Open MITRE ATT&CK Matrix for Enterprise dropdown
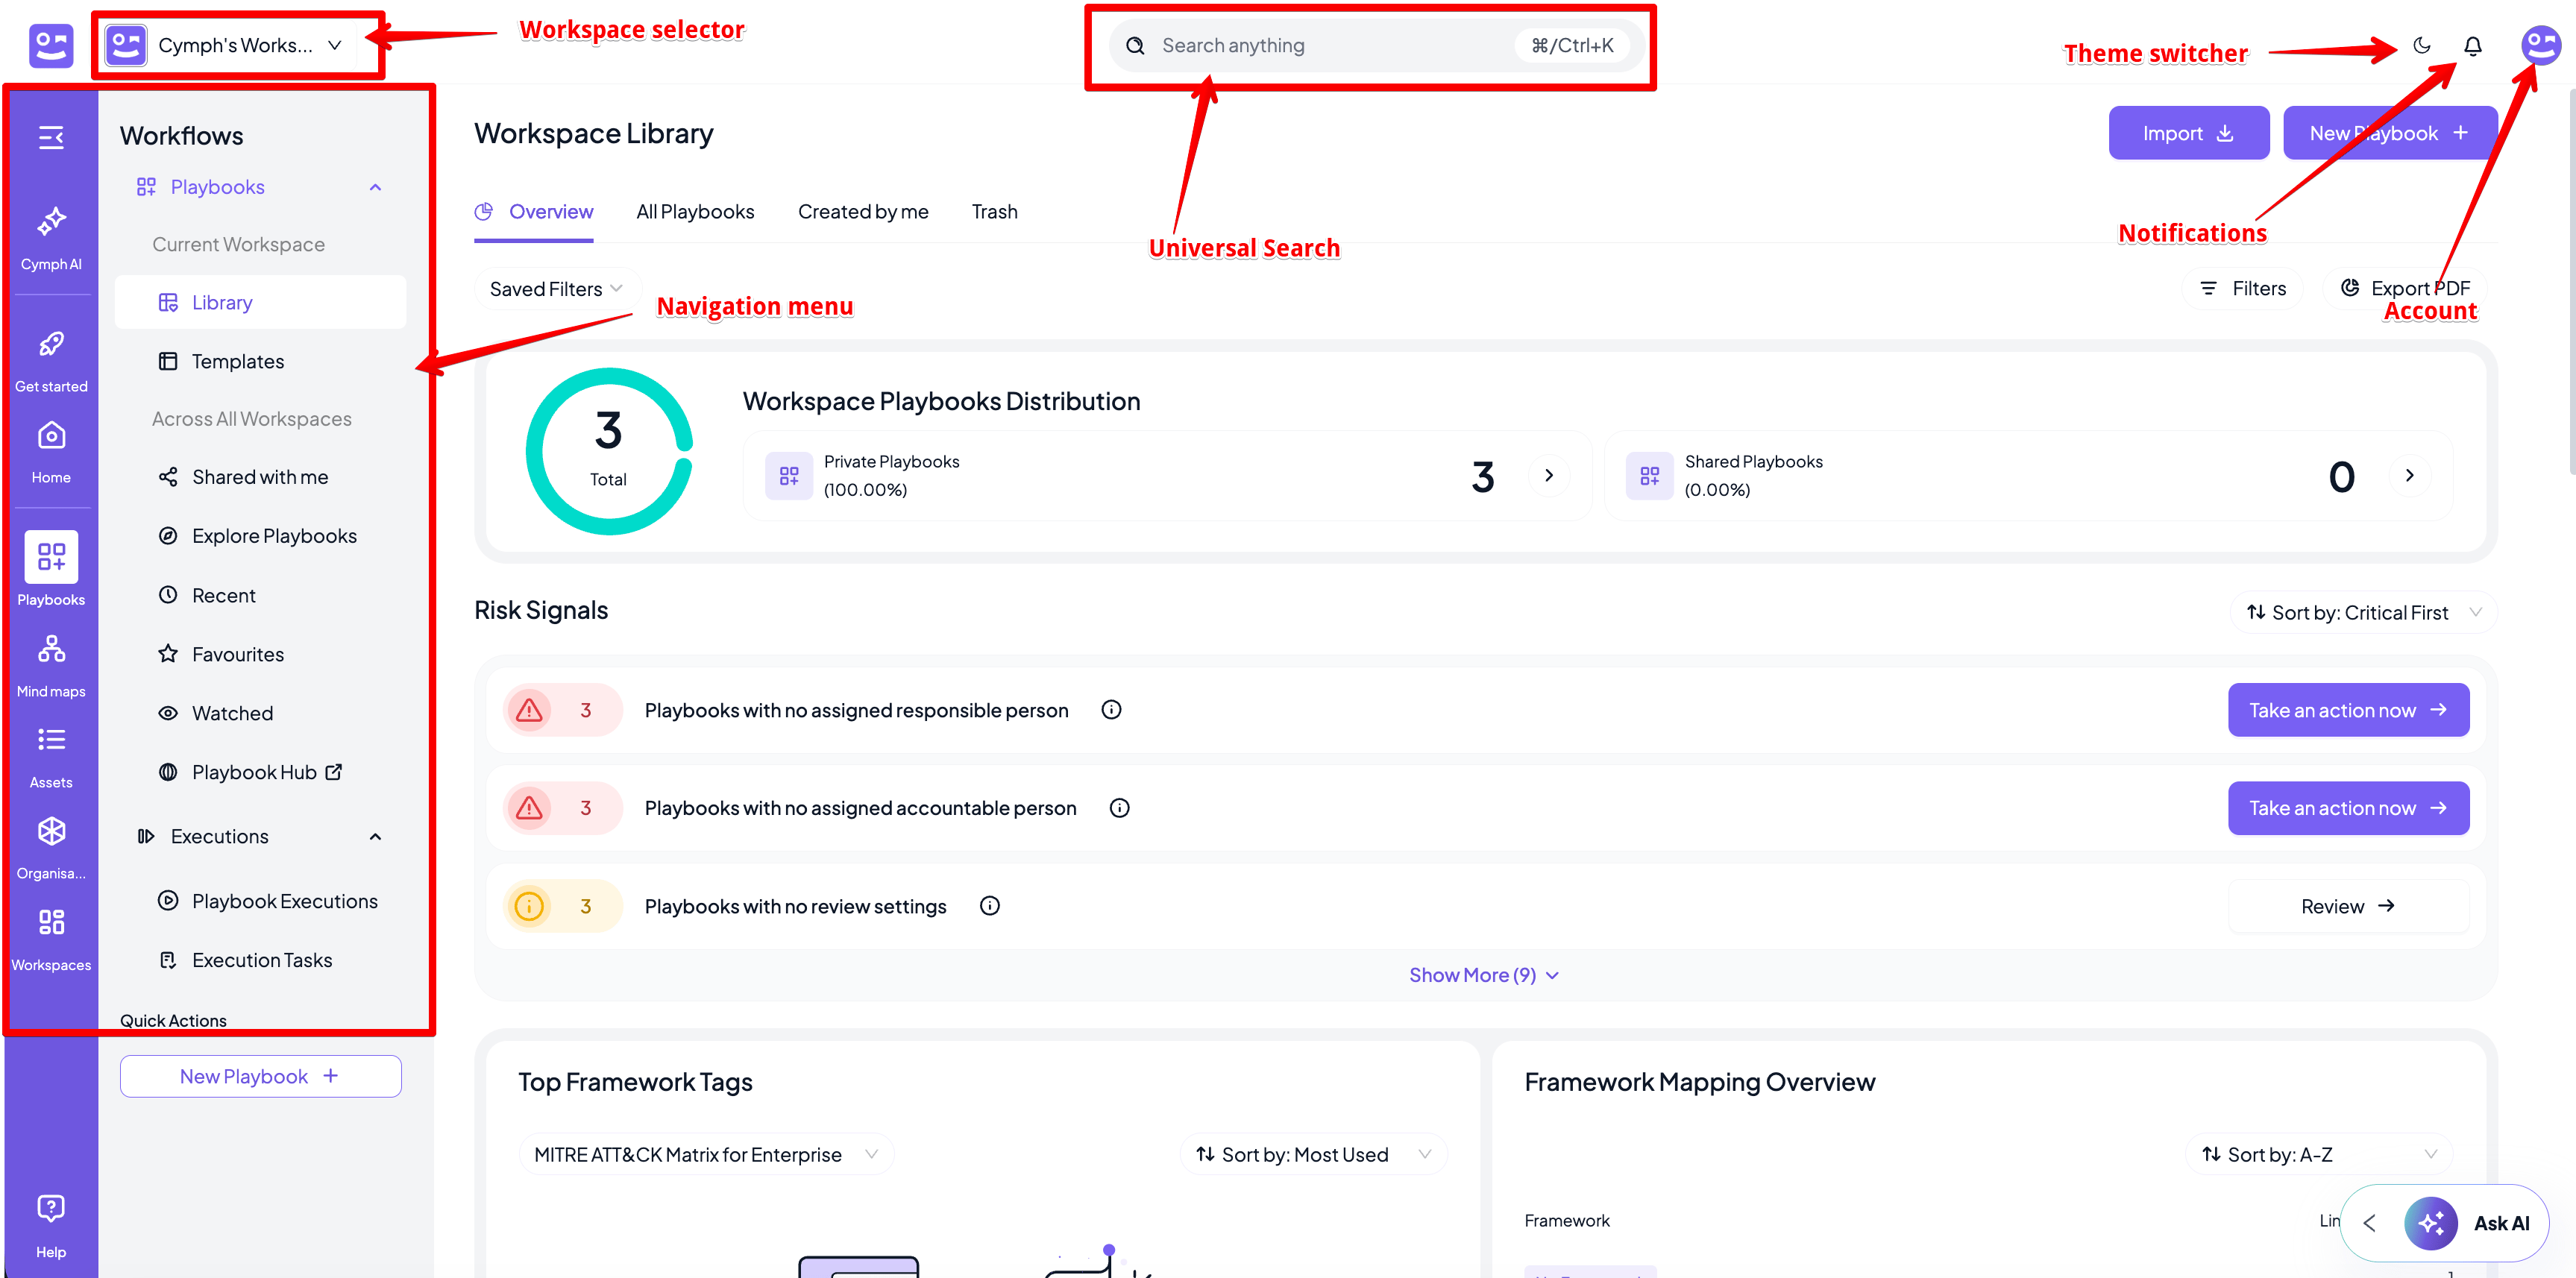This screenshot has width=2576, height=1278. [706, 1154]
